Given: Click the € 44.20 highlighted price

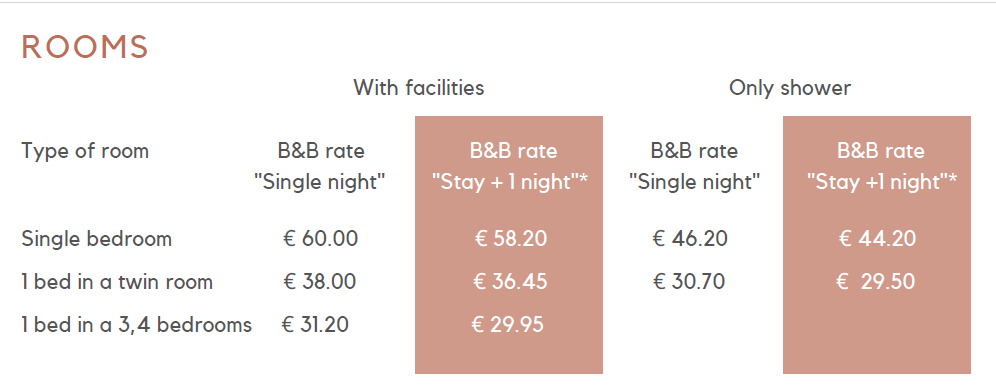Looking at the screenshot, I should point(877,239).
